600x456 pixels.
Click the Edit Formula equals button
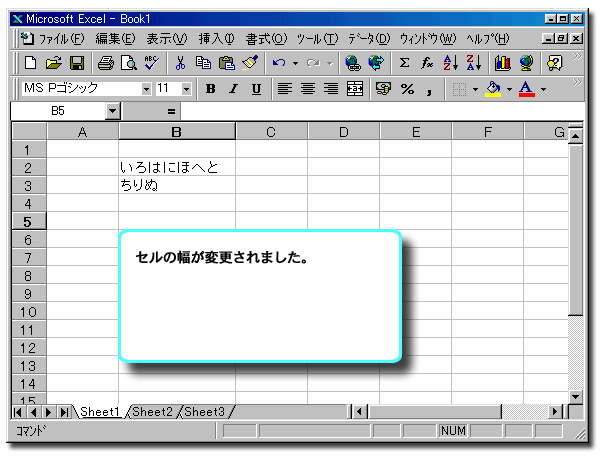(x=171, y=111)
